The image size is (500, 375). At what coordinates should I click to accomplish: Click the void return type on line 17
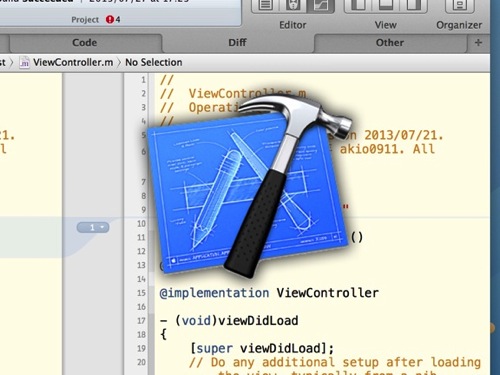196,321
